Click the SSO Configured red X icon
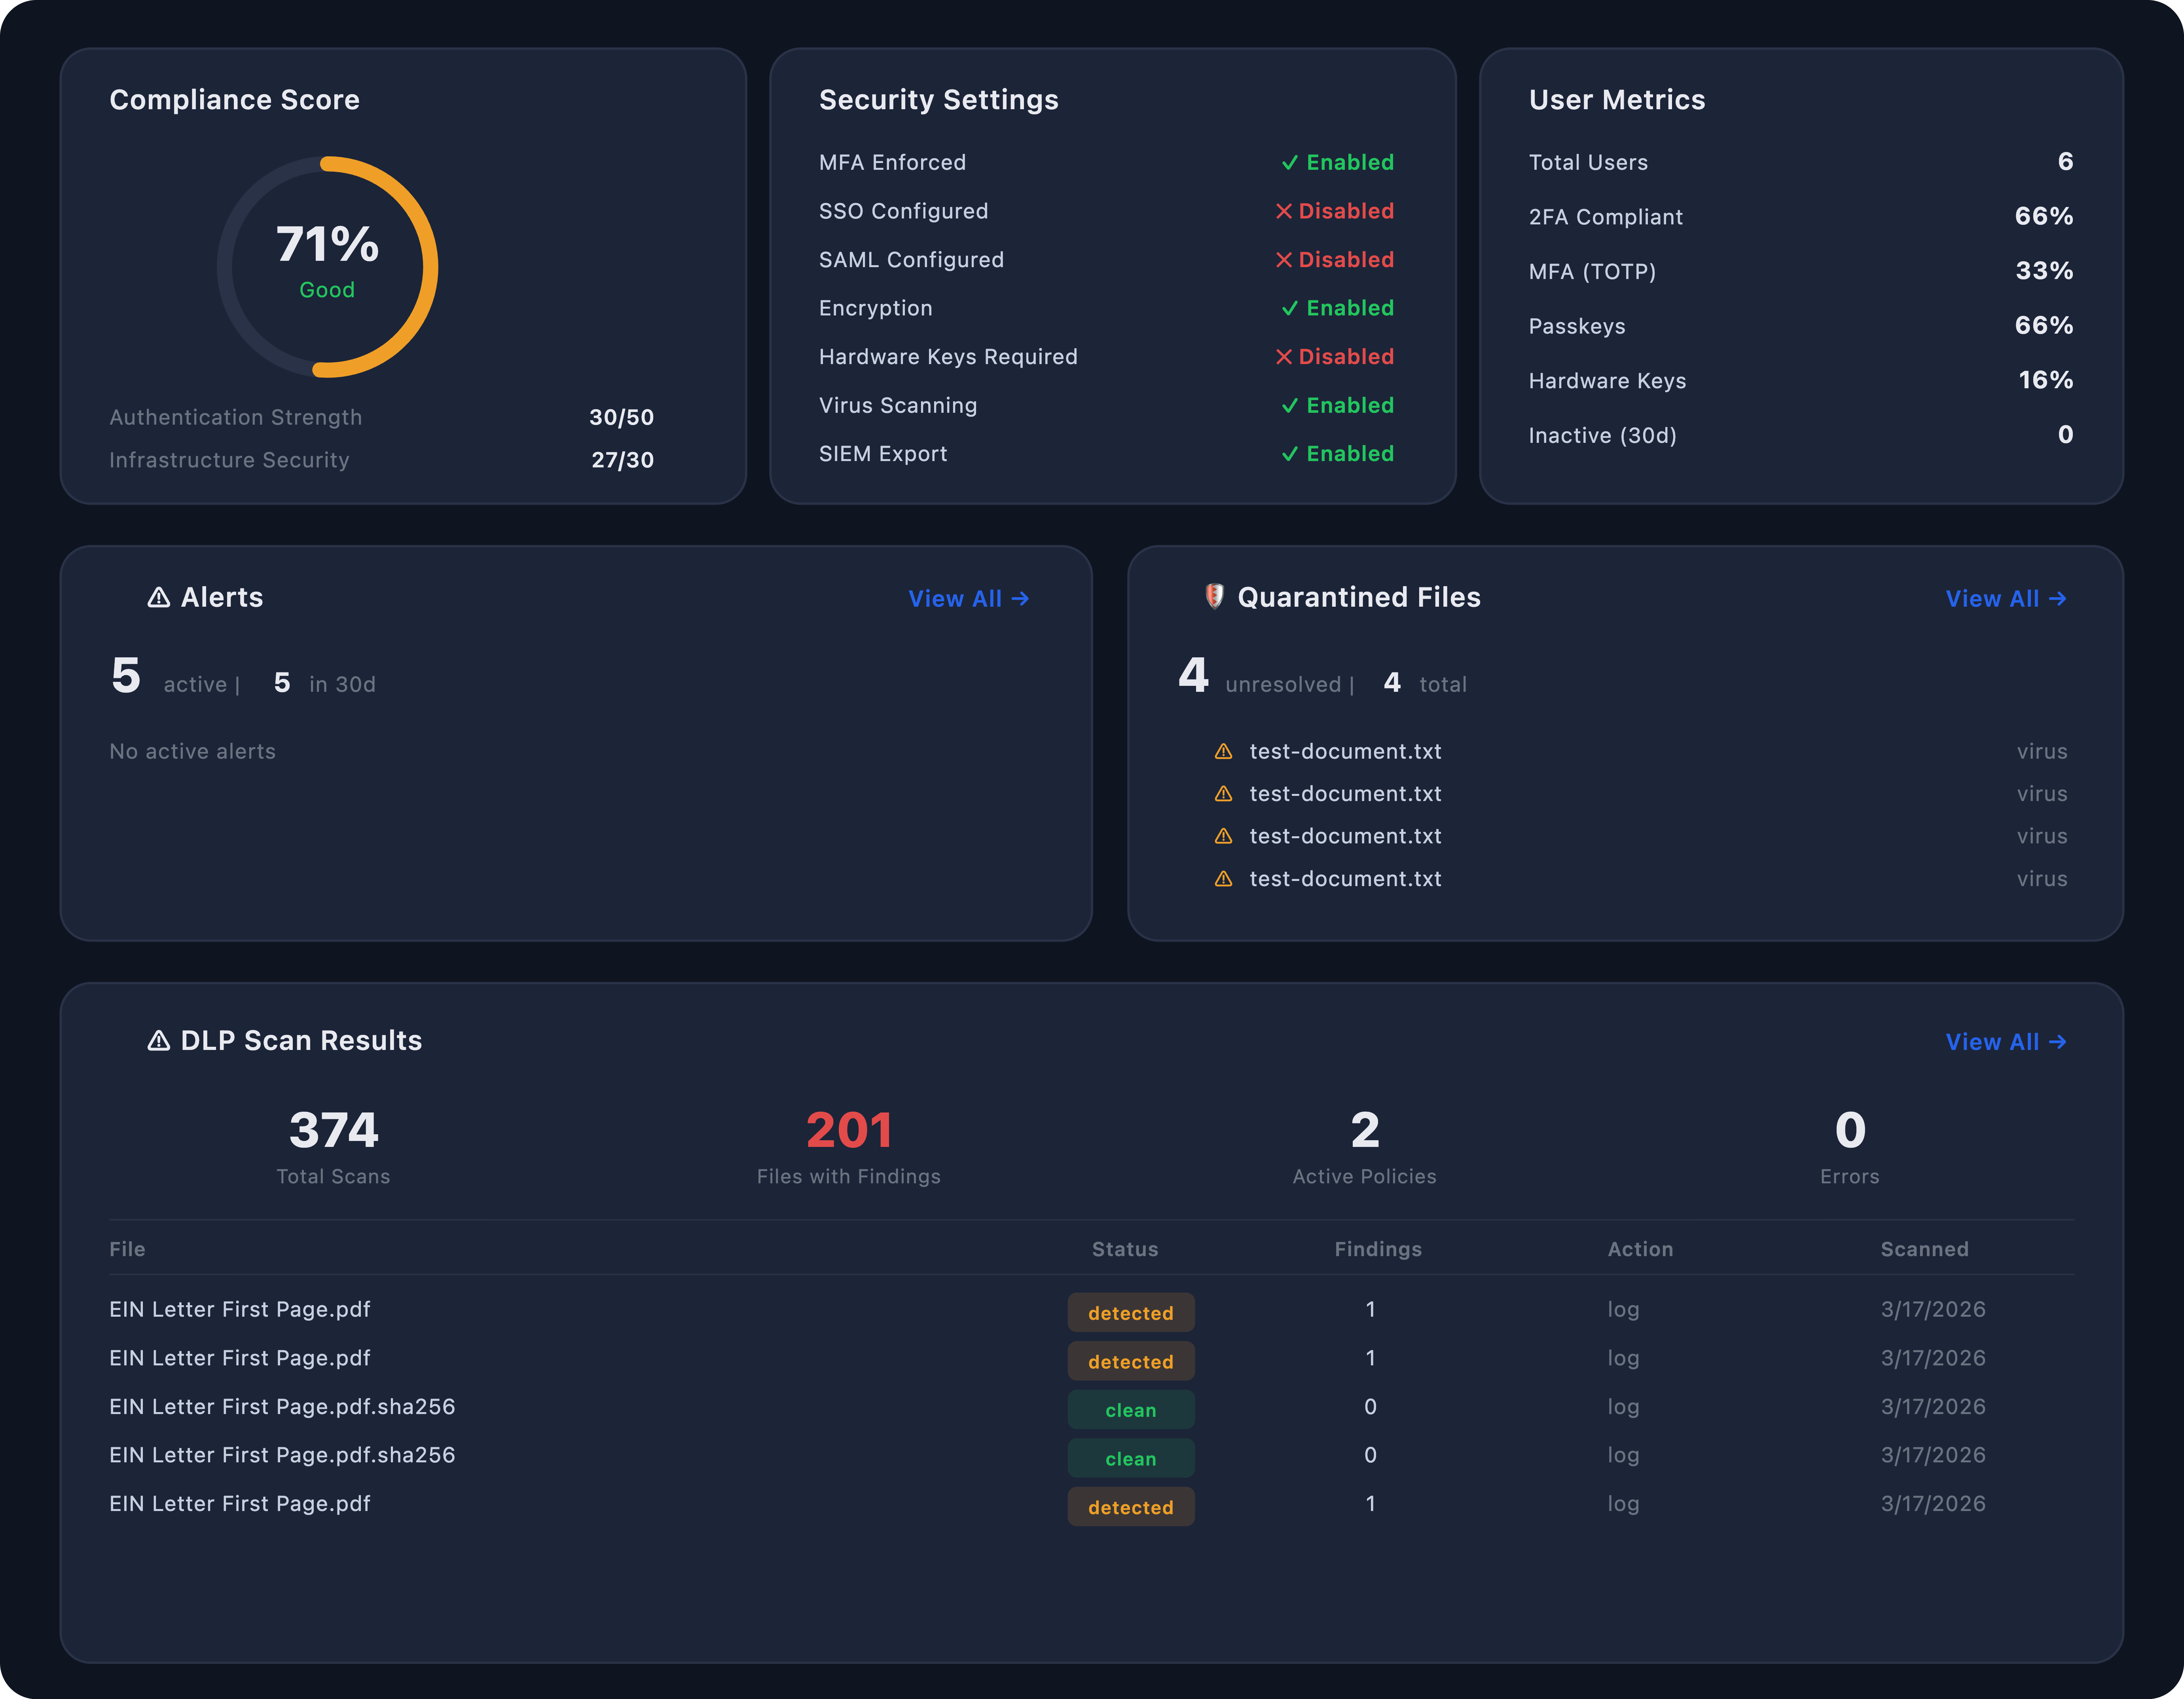 pyautogui.click(x=1283, y=211)
